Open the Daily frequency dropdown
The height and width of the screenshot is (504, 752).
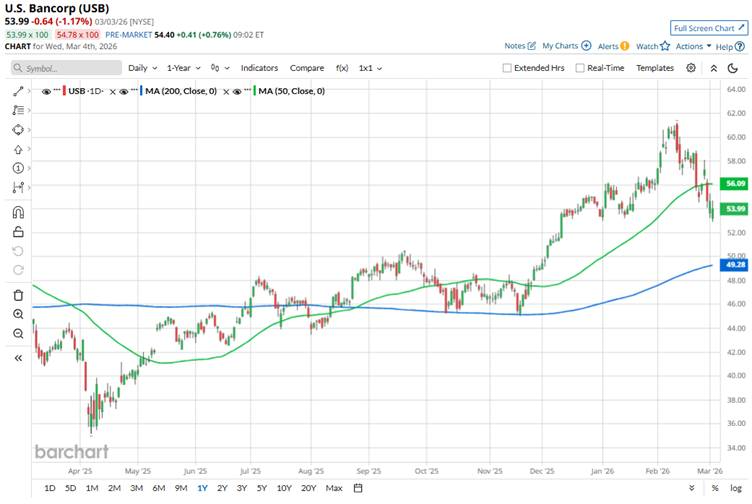(142, 68)
